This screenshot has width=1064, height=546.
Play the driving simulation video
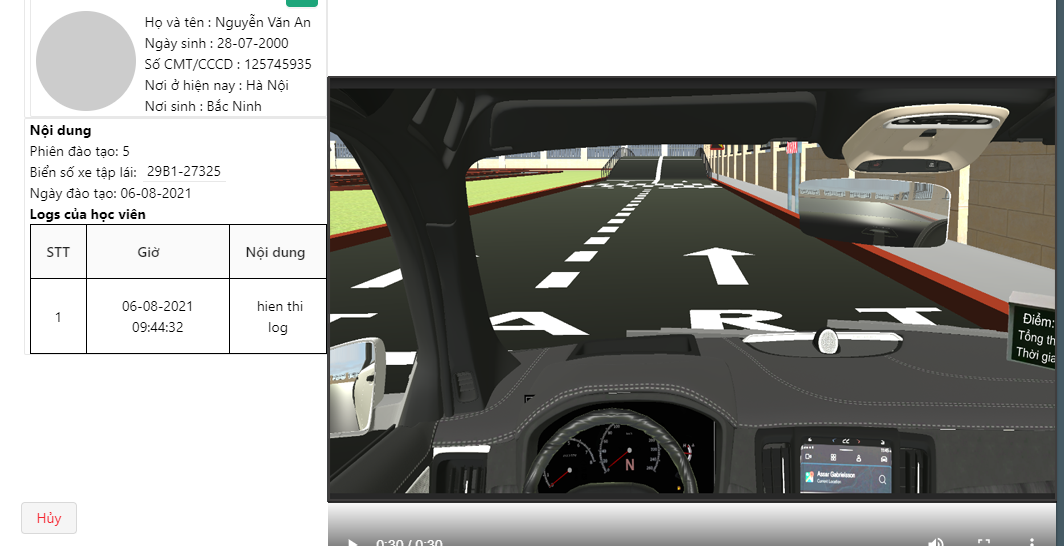click(x=352, y=543)
